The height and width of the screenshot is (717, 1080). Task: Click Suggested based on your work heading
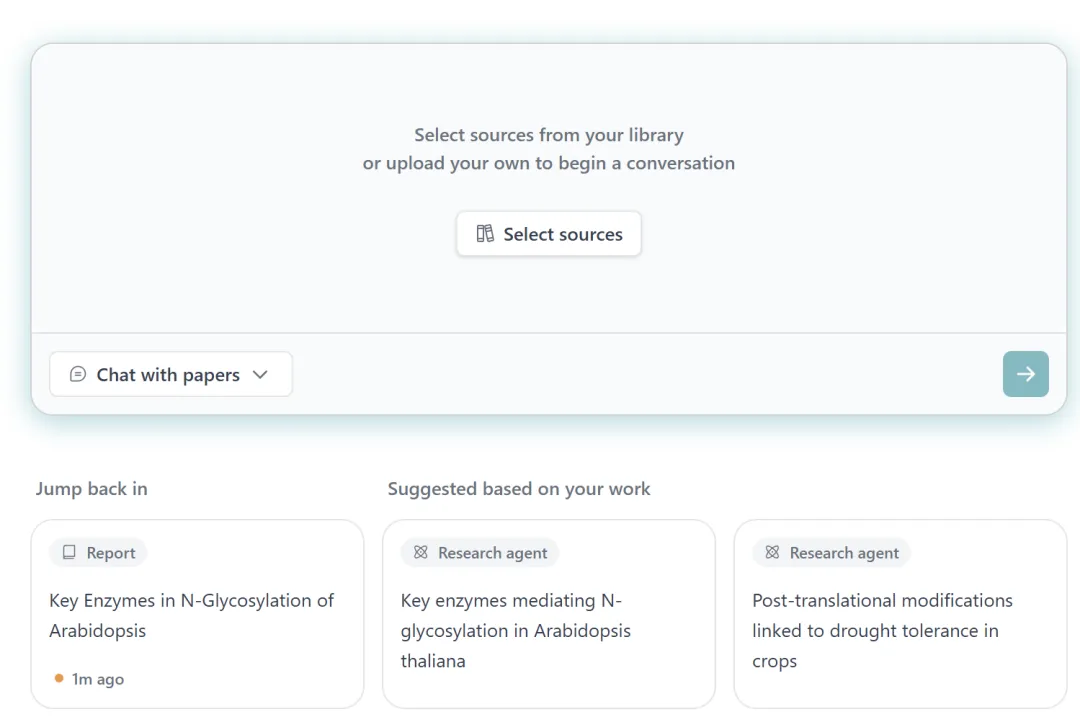coord(519,488)
